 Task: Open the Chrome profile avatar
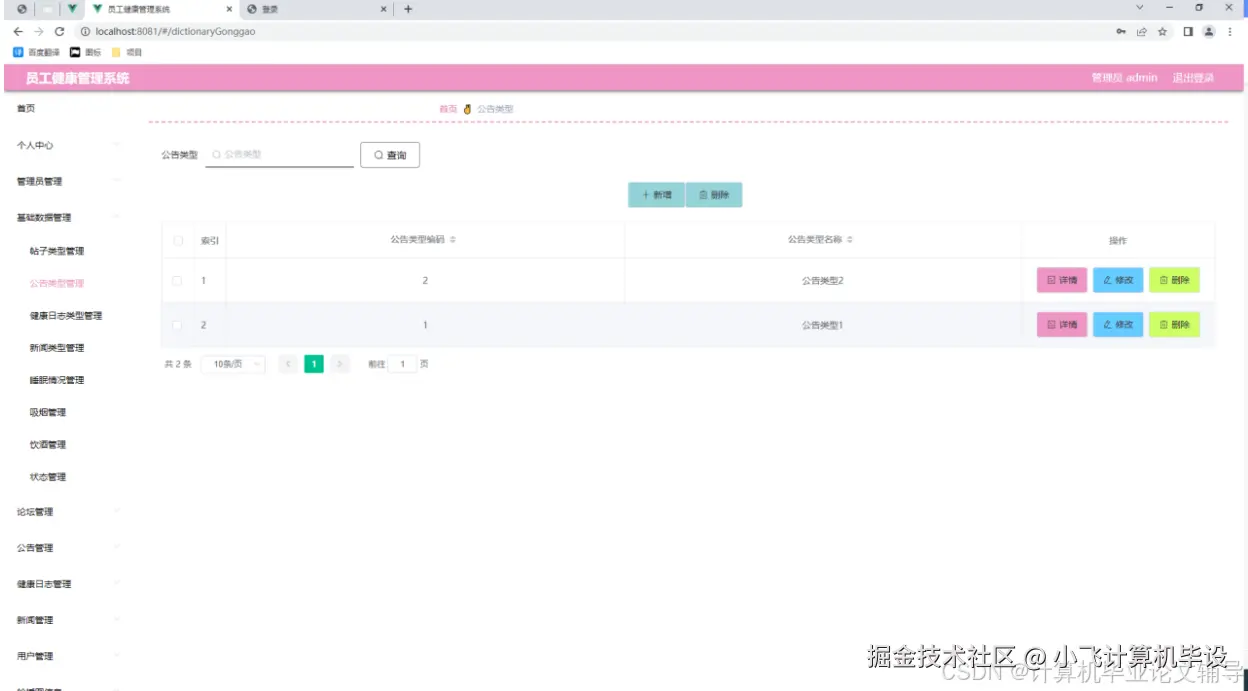1208,31
